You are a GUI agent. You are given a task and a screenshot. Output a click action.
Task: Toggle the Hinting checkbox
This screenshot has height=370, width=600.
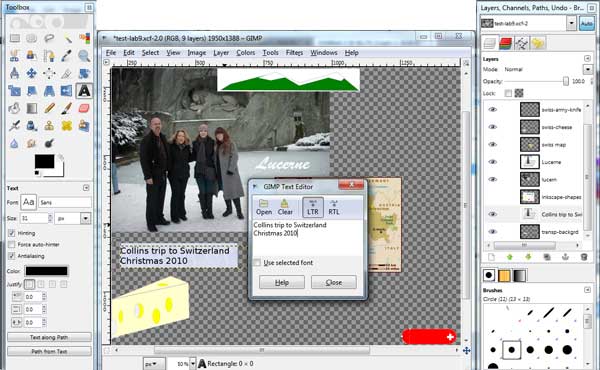(11, 233)
